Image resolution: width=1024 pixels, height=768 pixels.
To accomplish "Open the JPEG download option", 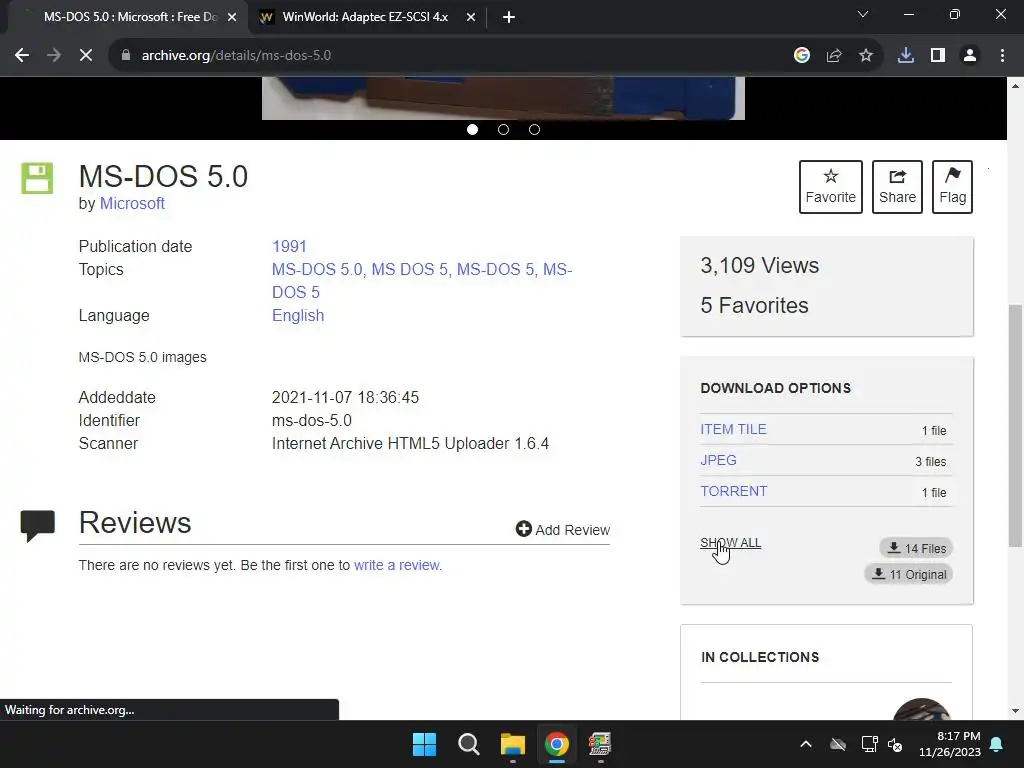I will [x=718, y=460].
